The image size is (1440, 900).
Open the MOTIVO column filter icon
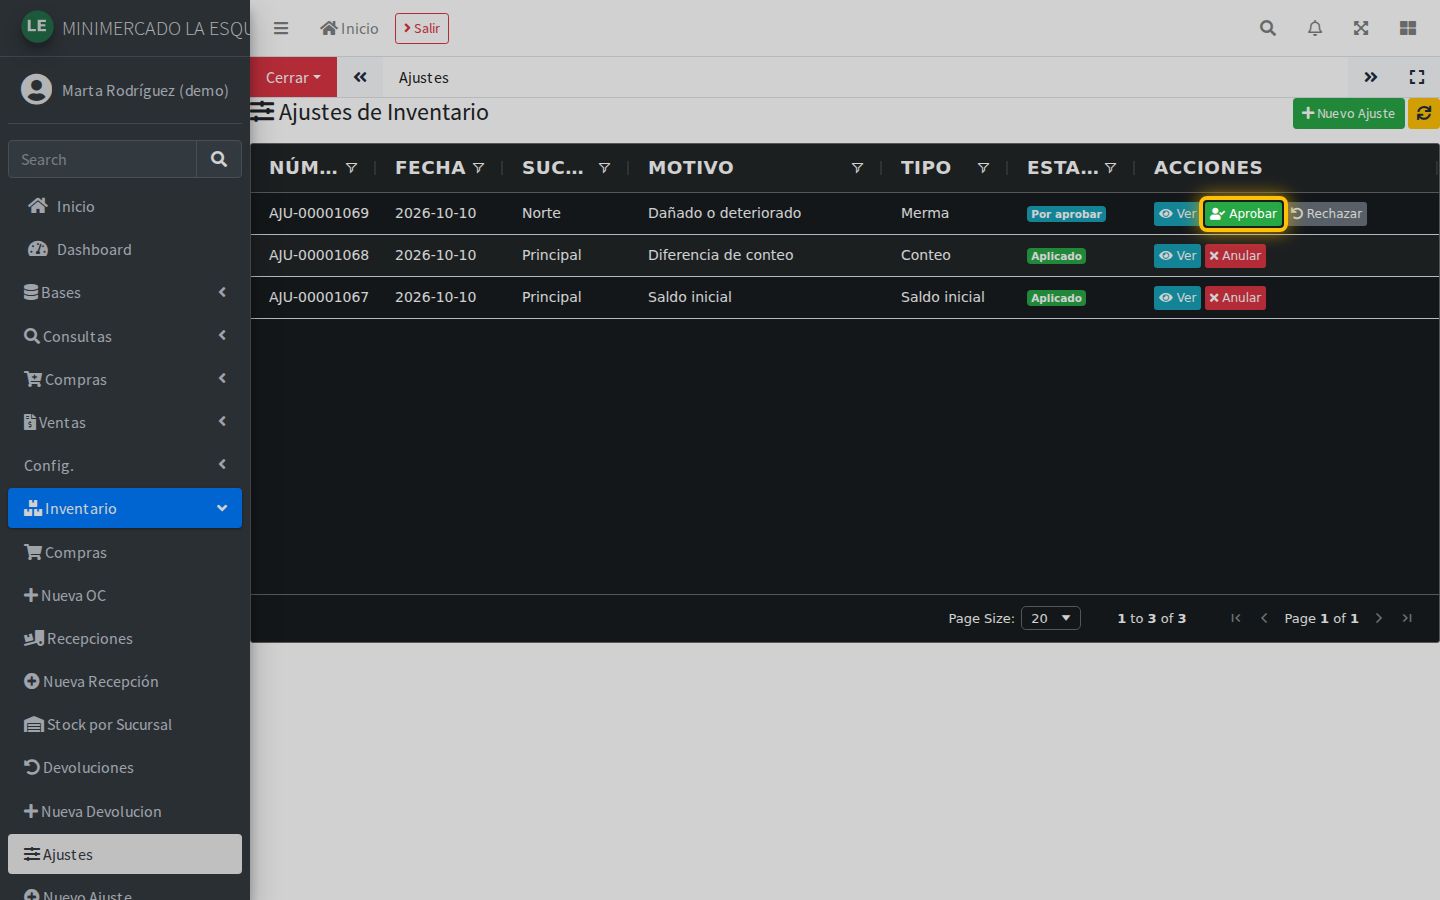pos(857,168)
